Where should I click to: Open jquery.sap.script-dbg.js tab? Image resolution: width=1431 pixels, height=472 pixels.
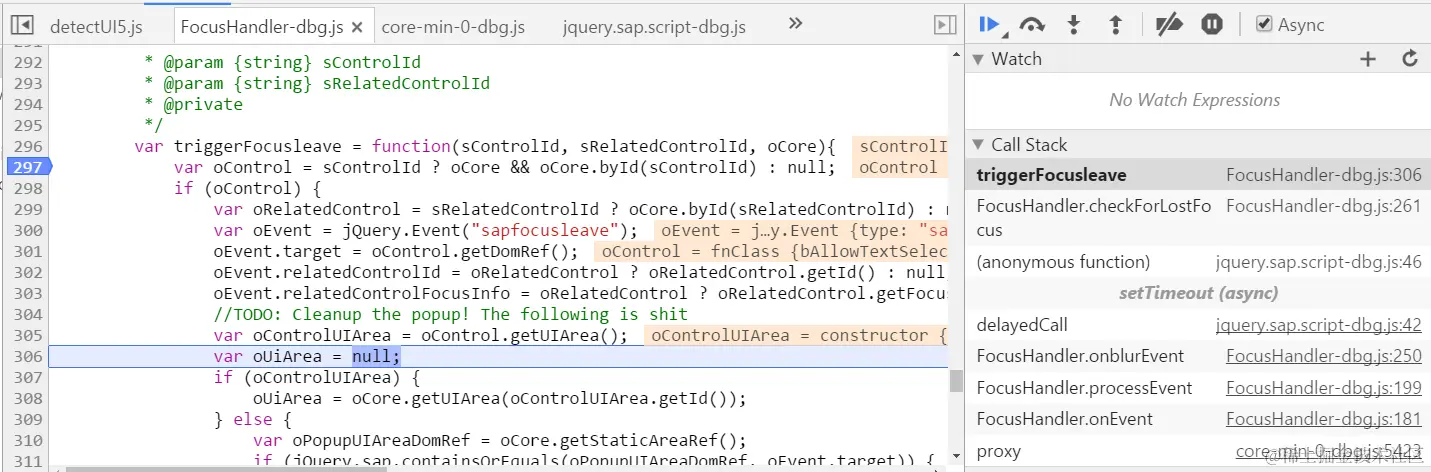pyautogui.click(x=654, y=27)
